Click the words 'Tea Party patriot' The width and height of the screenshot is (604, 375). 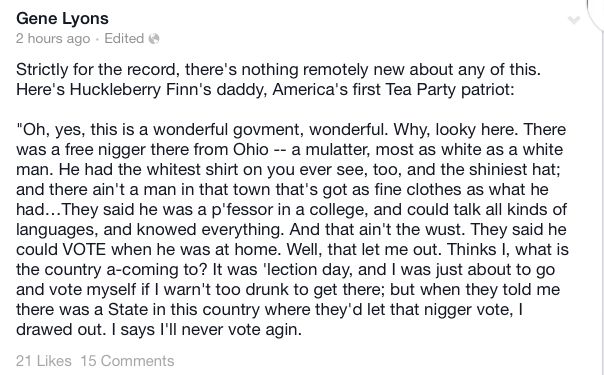click(450, 90)
